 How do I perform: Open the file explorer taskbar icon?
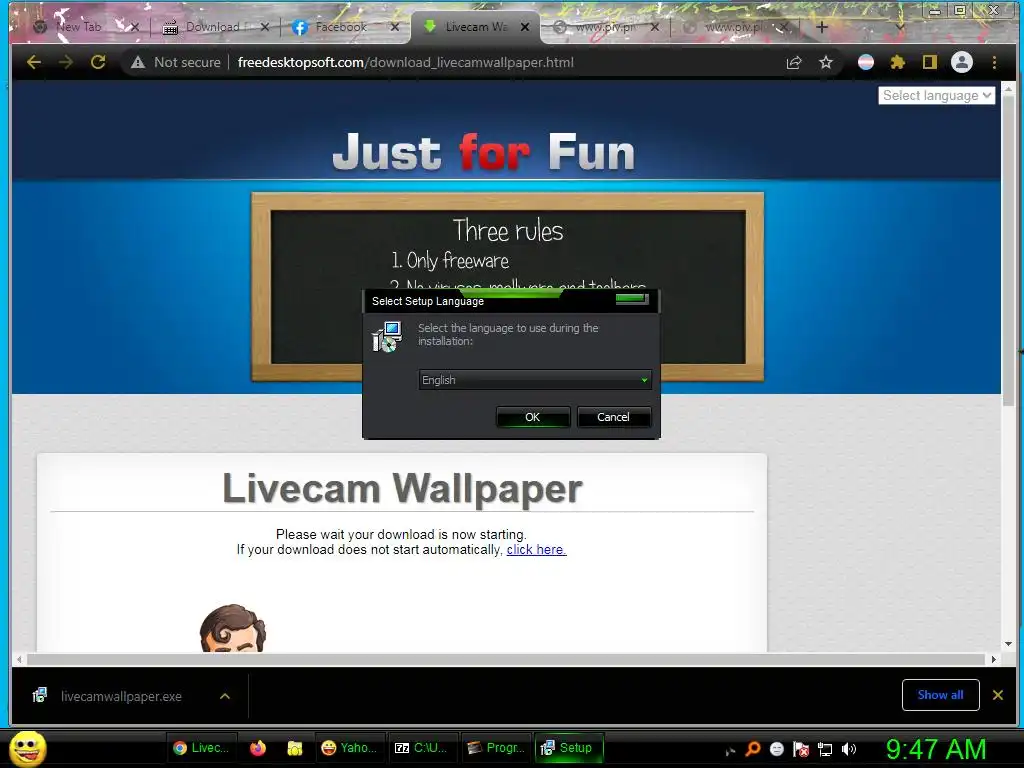click(295, 748)
